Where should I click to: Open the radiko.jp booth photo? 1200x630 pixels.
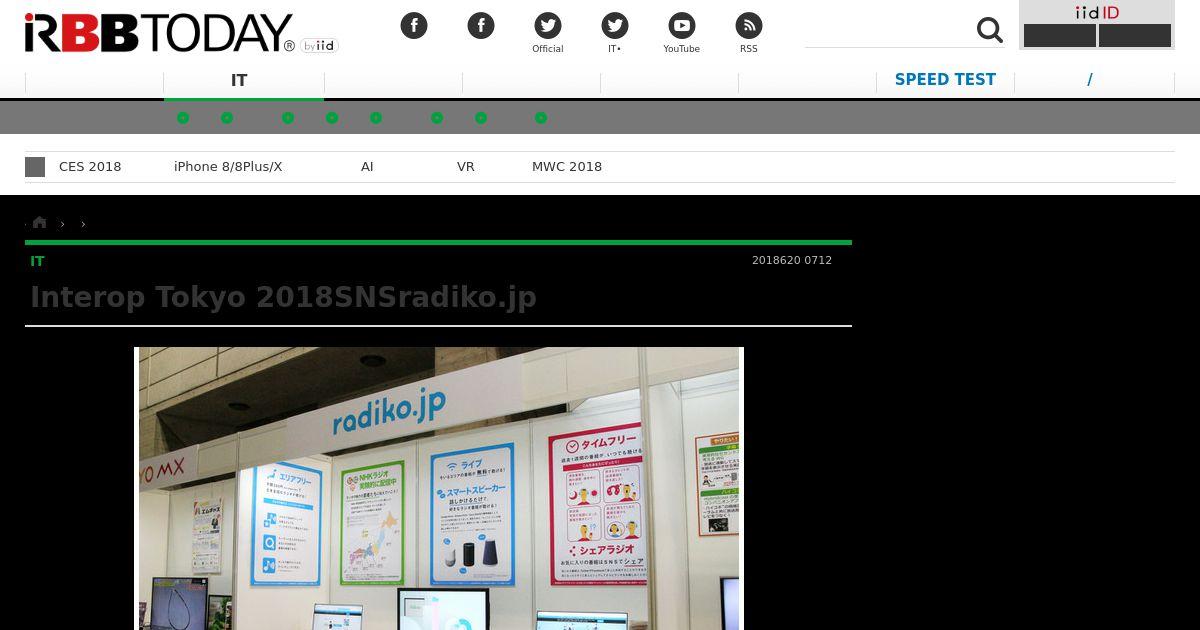[439, 488]
